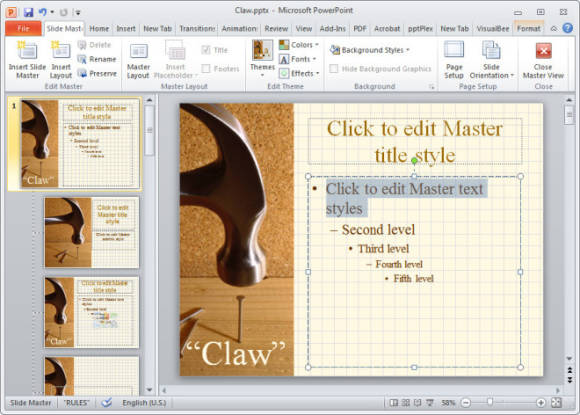580x415 pixels.
Task: Open the Background Styles dropdown
Action: pyautogui.click(x=370, y=50)
